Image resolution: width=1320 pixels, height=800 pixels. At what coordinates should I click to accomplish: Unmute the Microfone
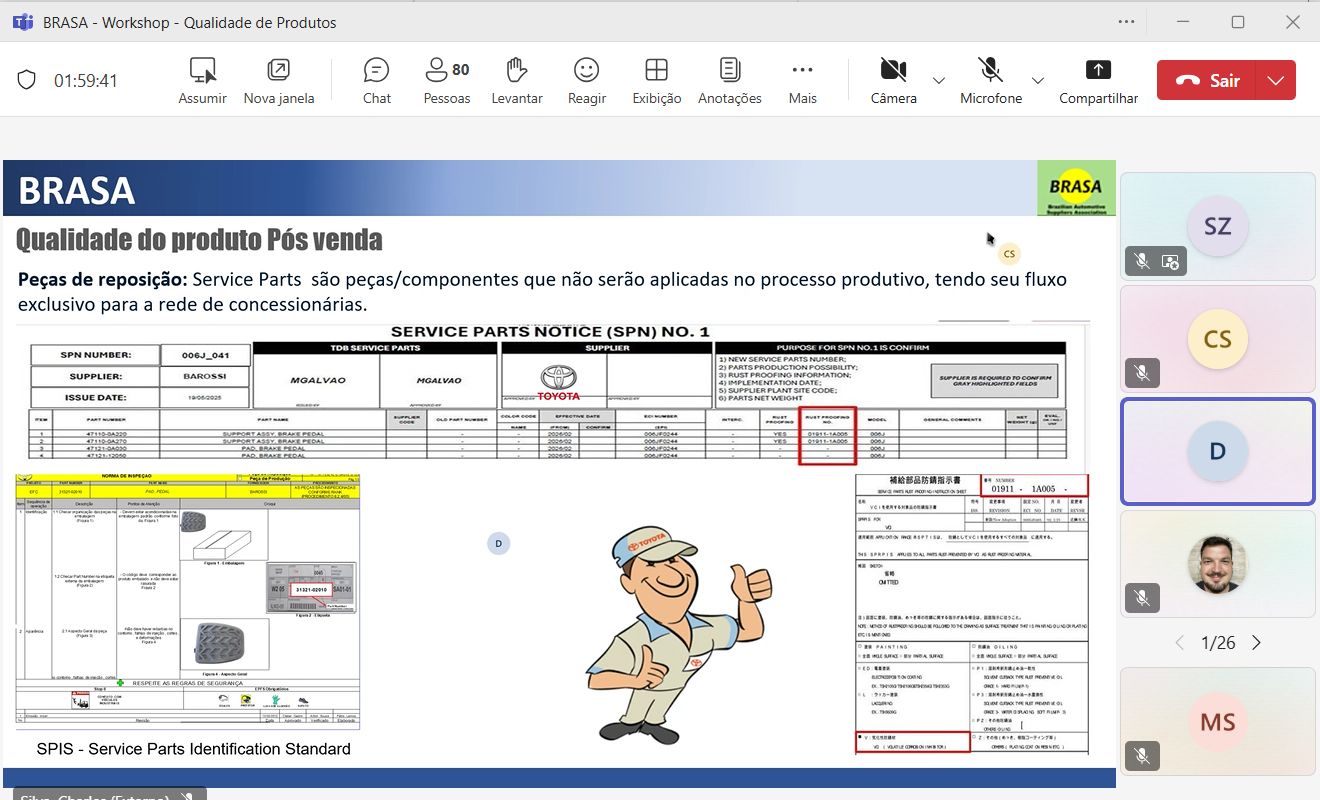tap(990, 81)
